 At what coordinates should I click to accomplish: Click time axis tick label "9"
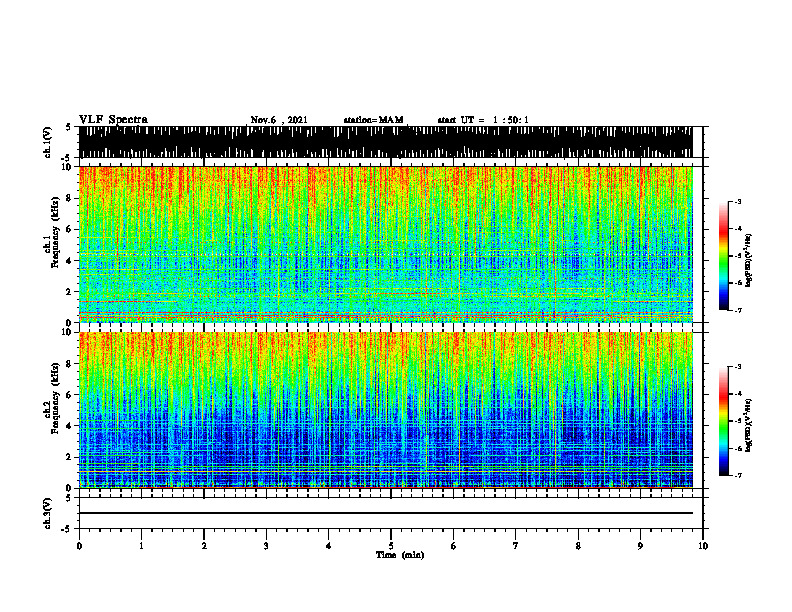tap(640, 546)
